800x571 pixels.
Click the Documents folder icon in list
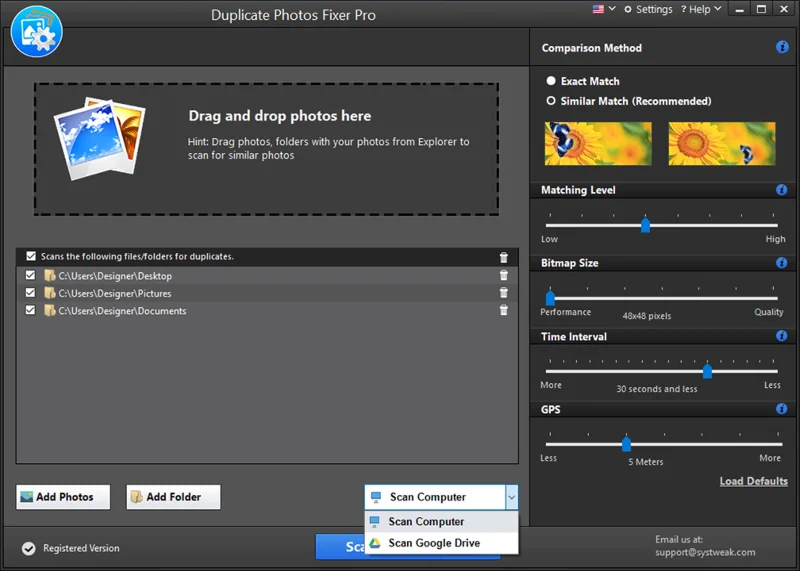click(x=49, y=310)
